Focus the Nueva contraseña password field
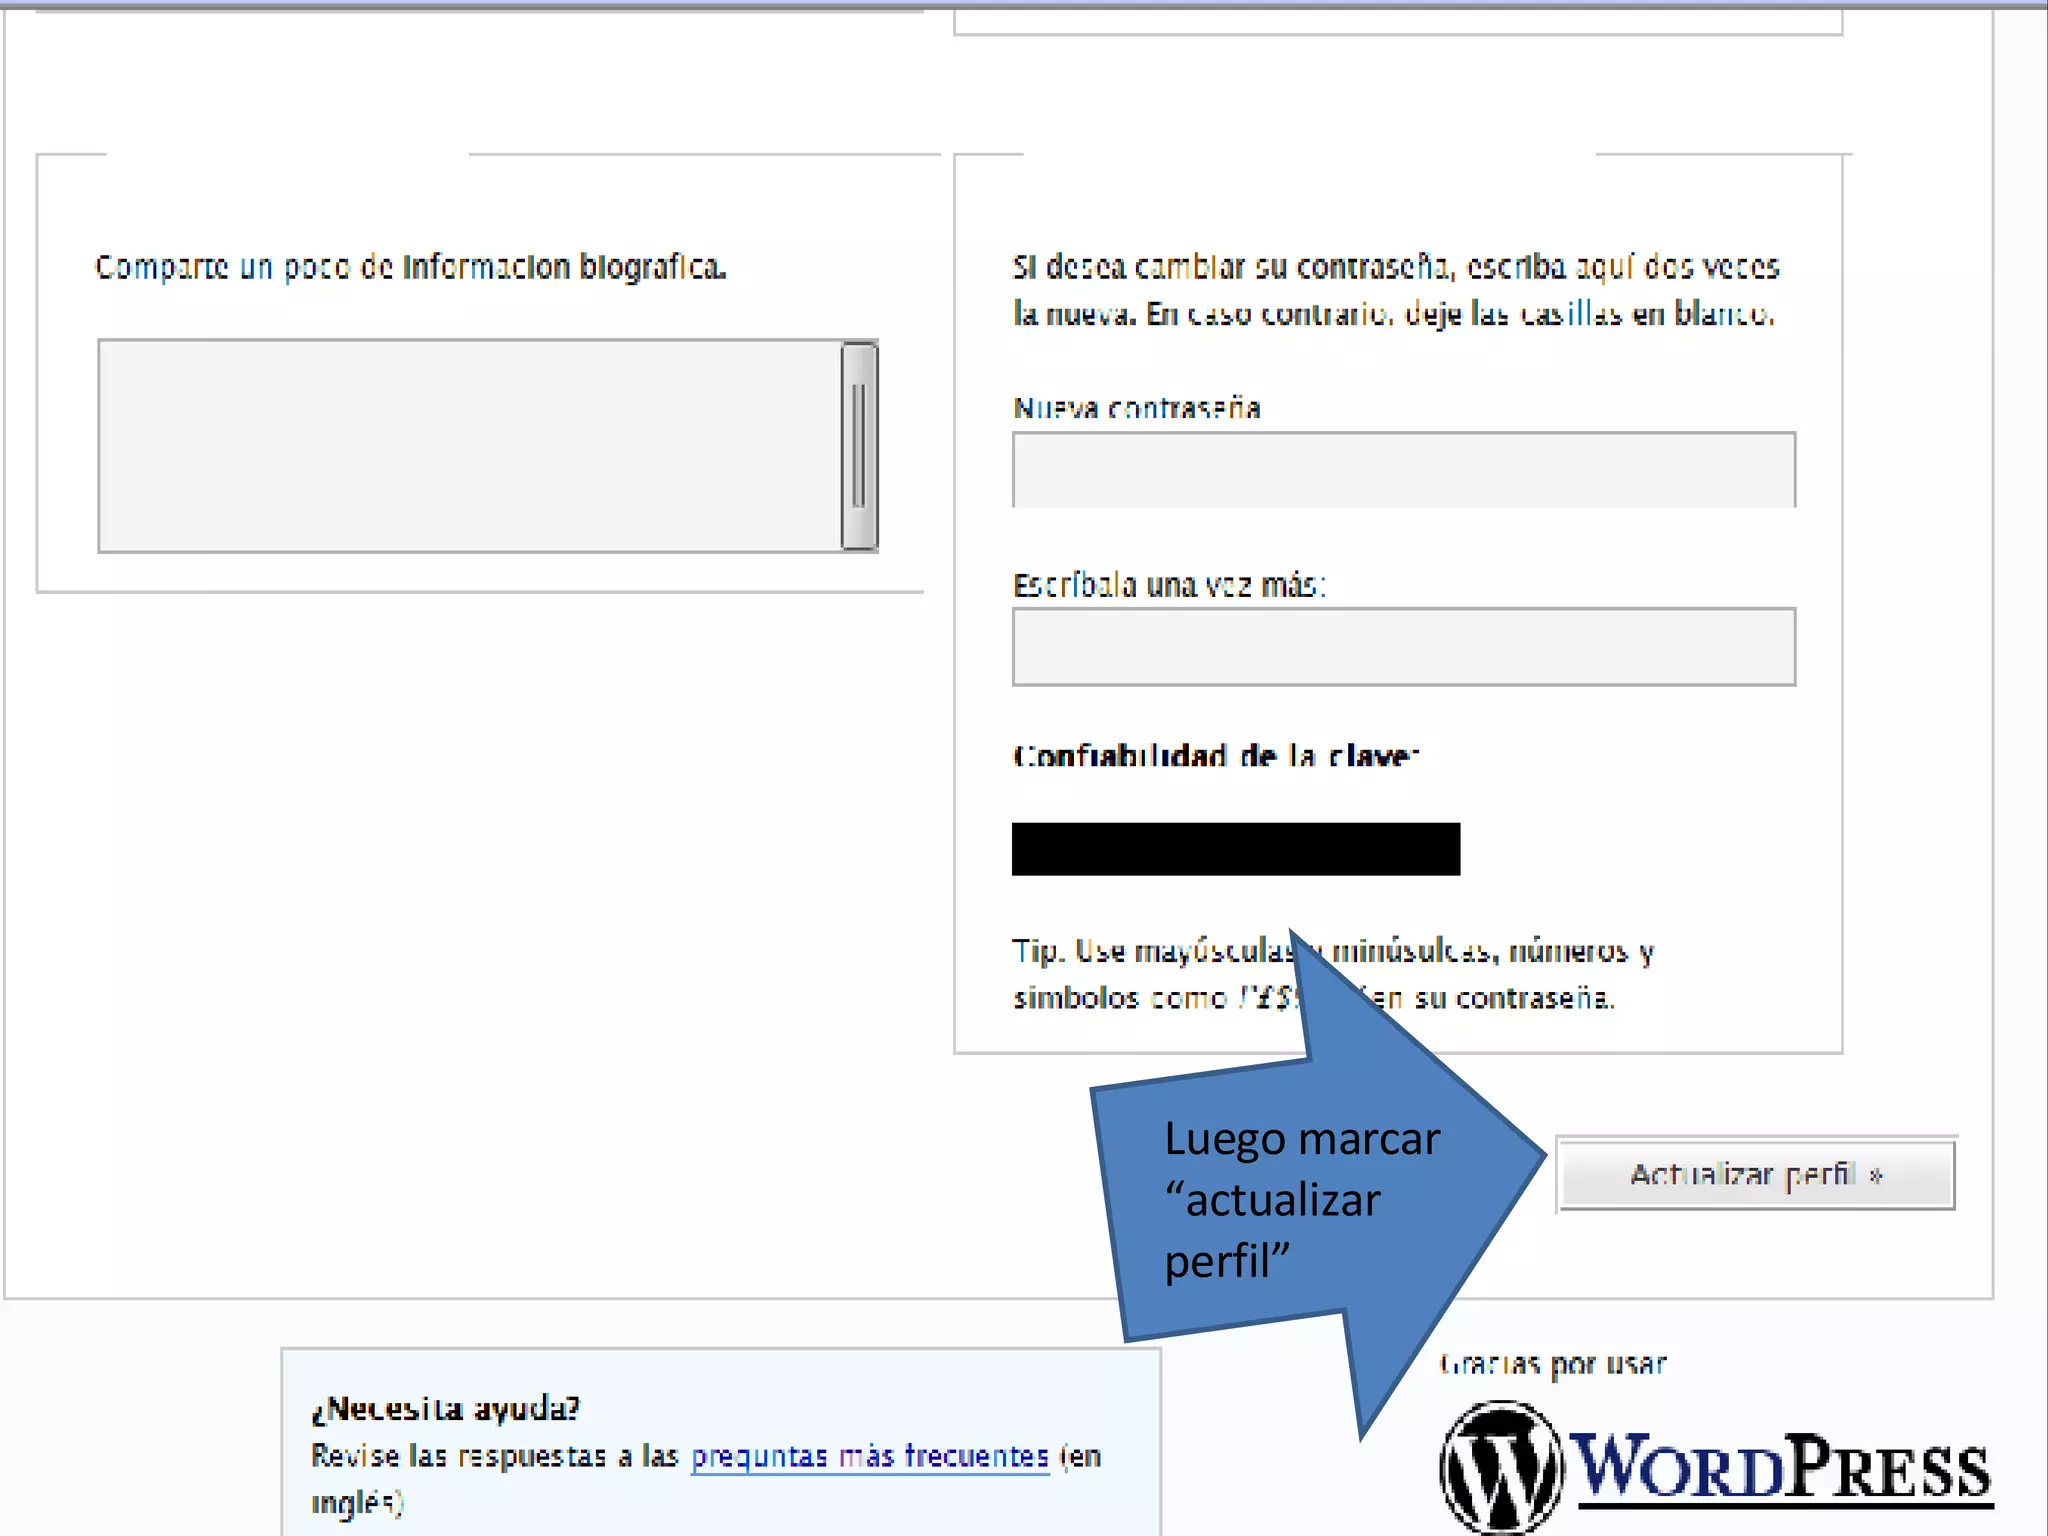2048x1536 pixels. (x=1403, y=470)
